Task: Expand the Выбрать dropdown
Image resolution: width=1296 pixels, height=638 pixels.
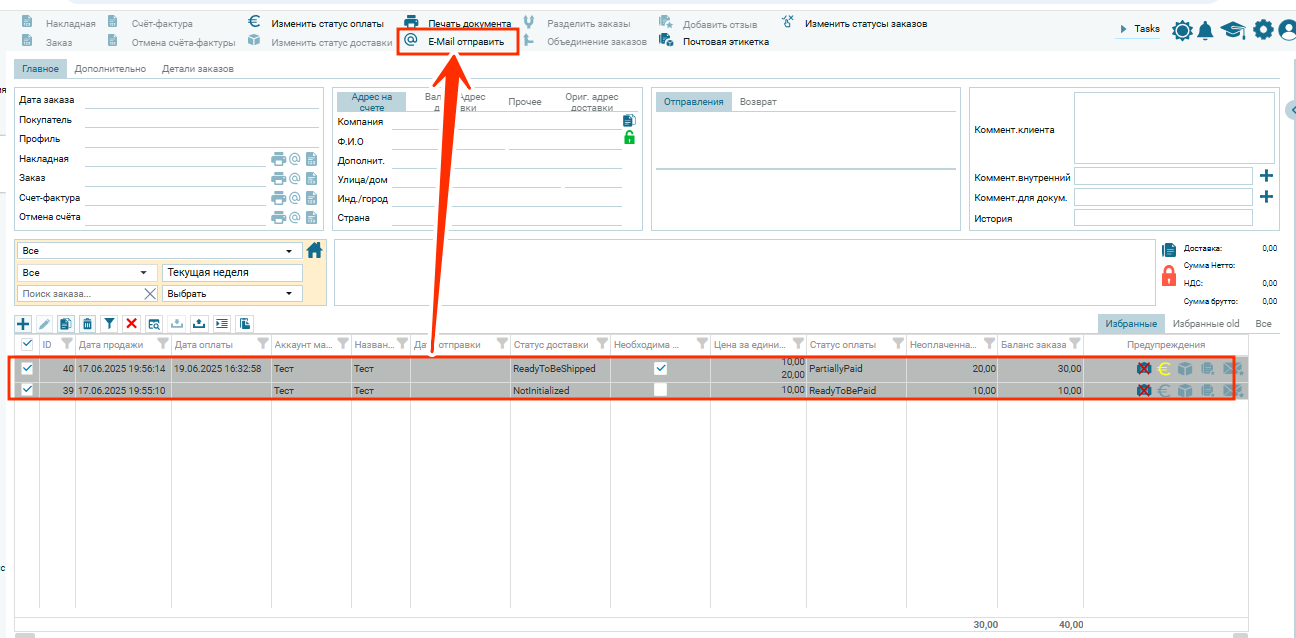Action: tap(290, 294)
